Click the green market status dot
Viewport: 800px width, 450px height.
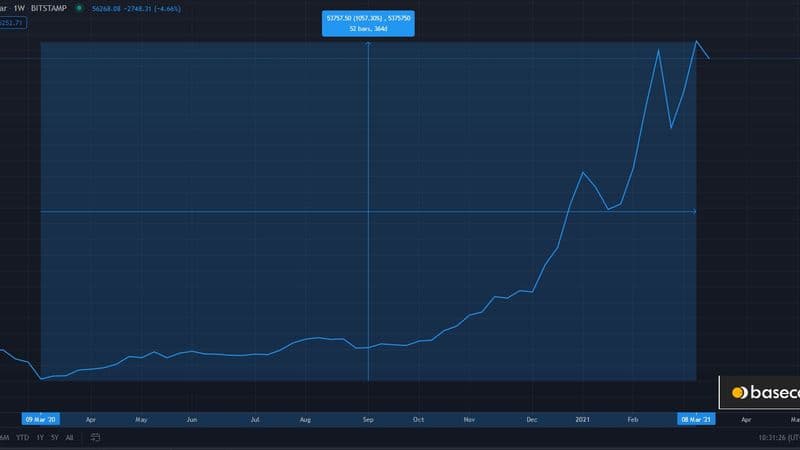79,8
